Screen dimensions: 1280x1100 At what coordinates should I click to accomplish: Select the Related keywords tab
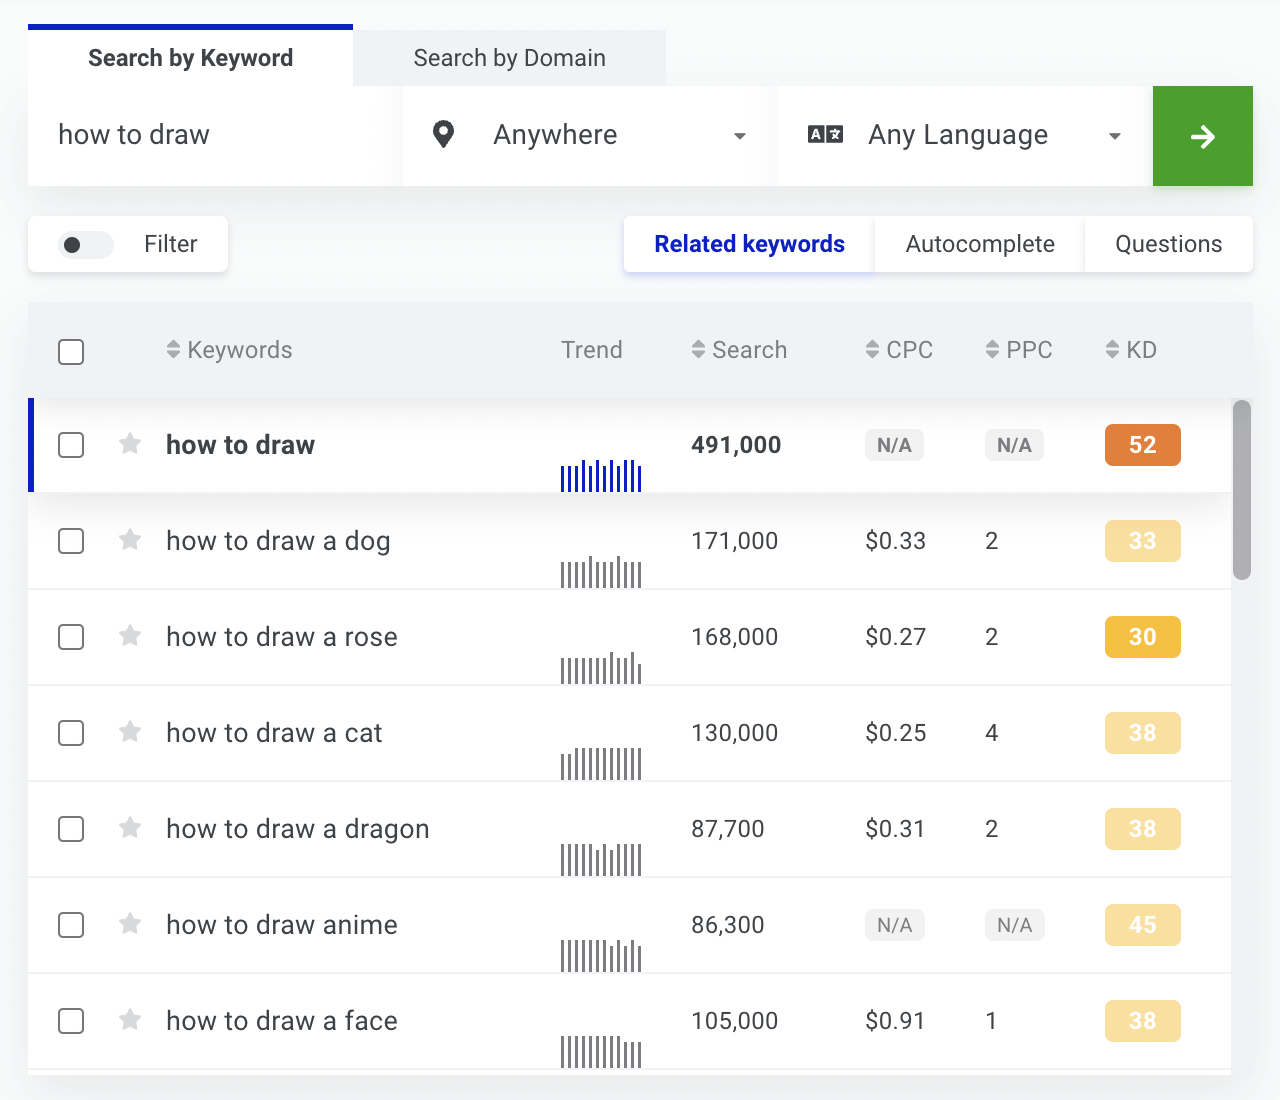749,244
